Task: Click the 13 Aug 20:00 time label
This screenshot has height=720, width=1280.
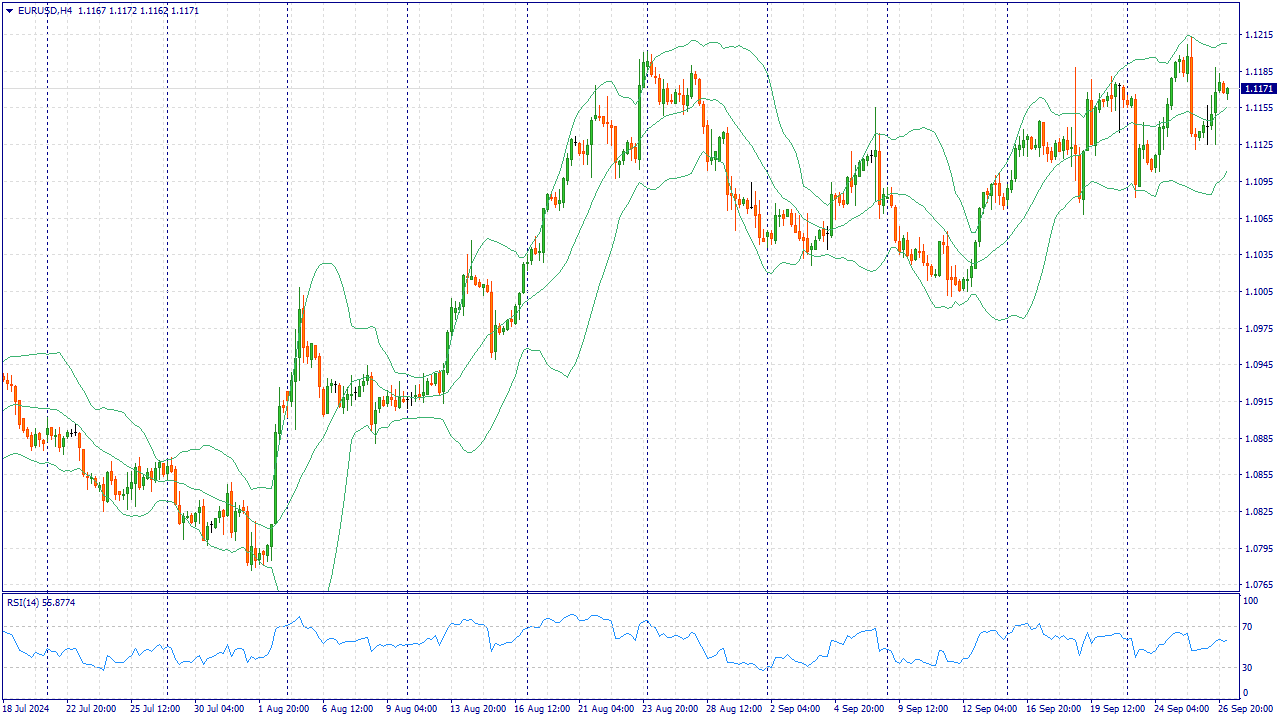Action: [477, 709]
